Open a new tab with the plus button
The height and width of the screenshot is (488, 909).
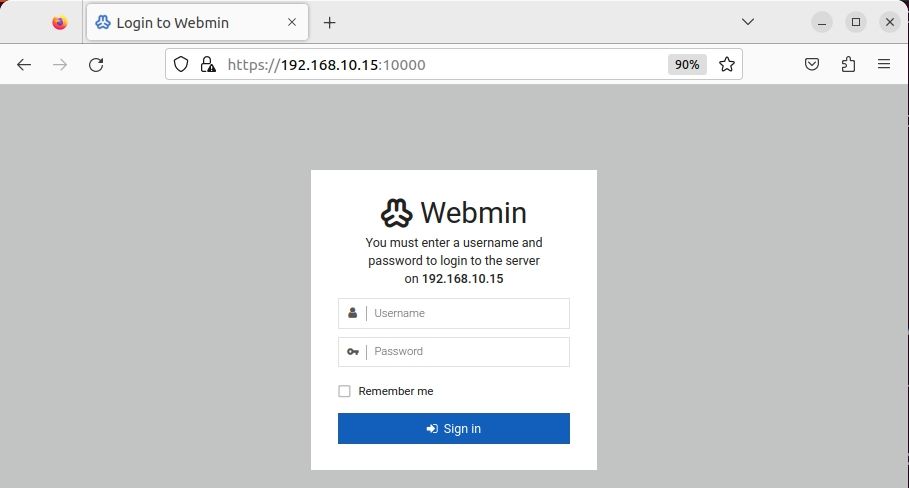coord(329,23)
